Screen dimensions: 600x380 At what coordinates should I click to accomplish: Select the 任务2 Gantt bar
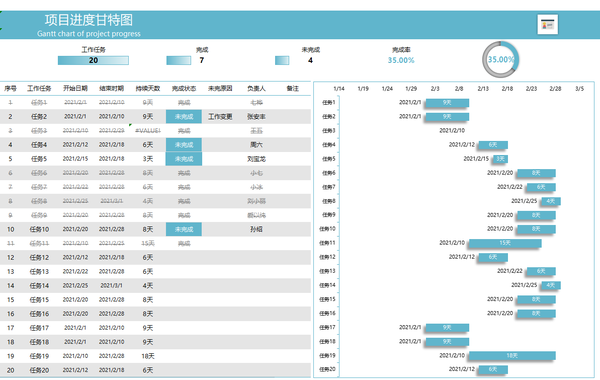[447, 117]
